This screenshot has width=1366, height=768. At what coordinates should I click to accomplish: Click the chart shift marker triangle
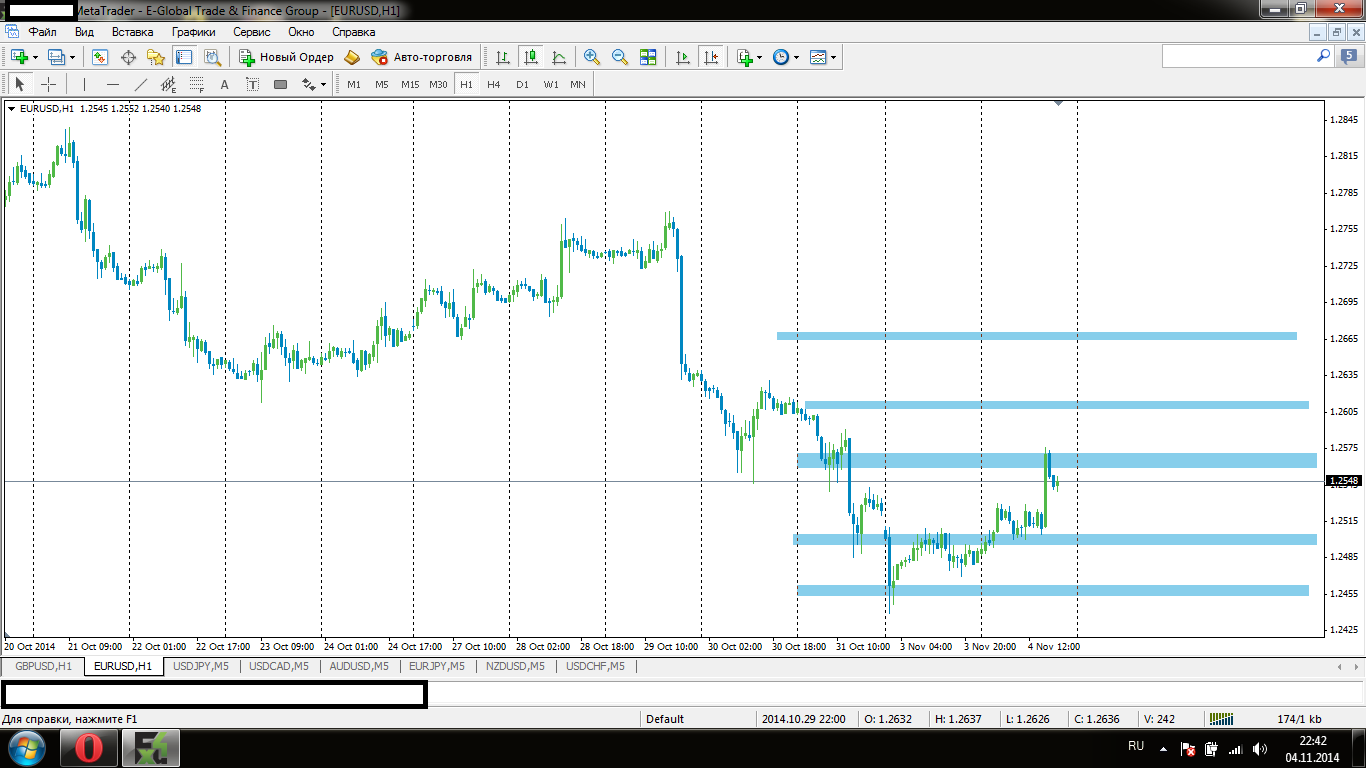1058,103
